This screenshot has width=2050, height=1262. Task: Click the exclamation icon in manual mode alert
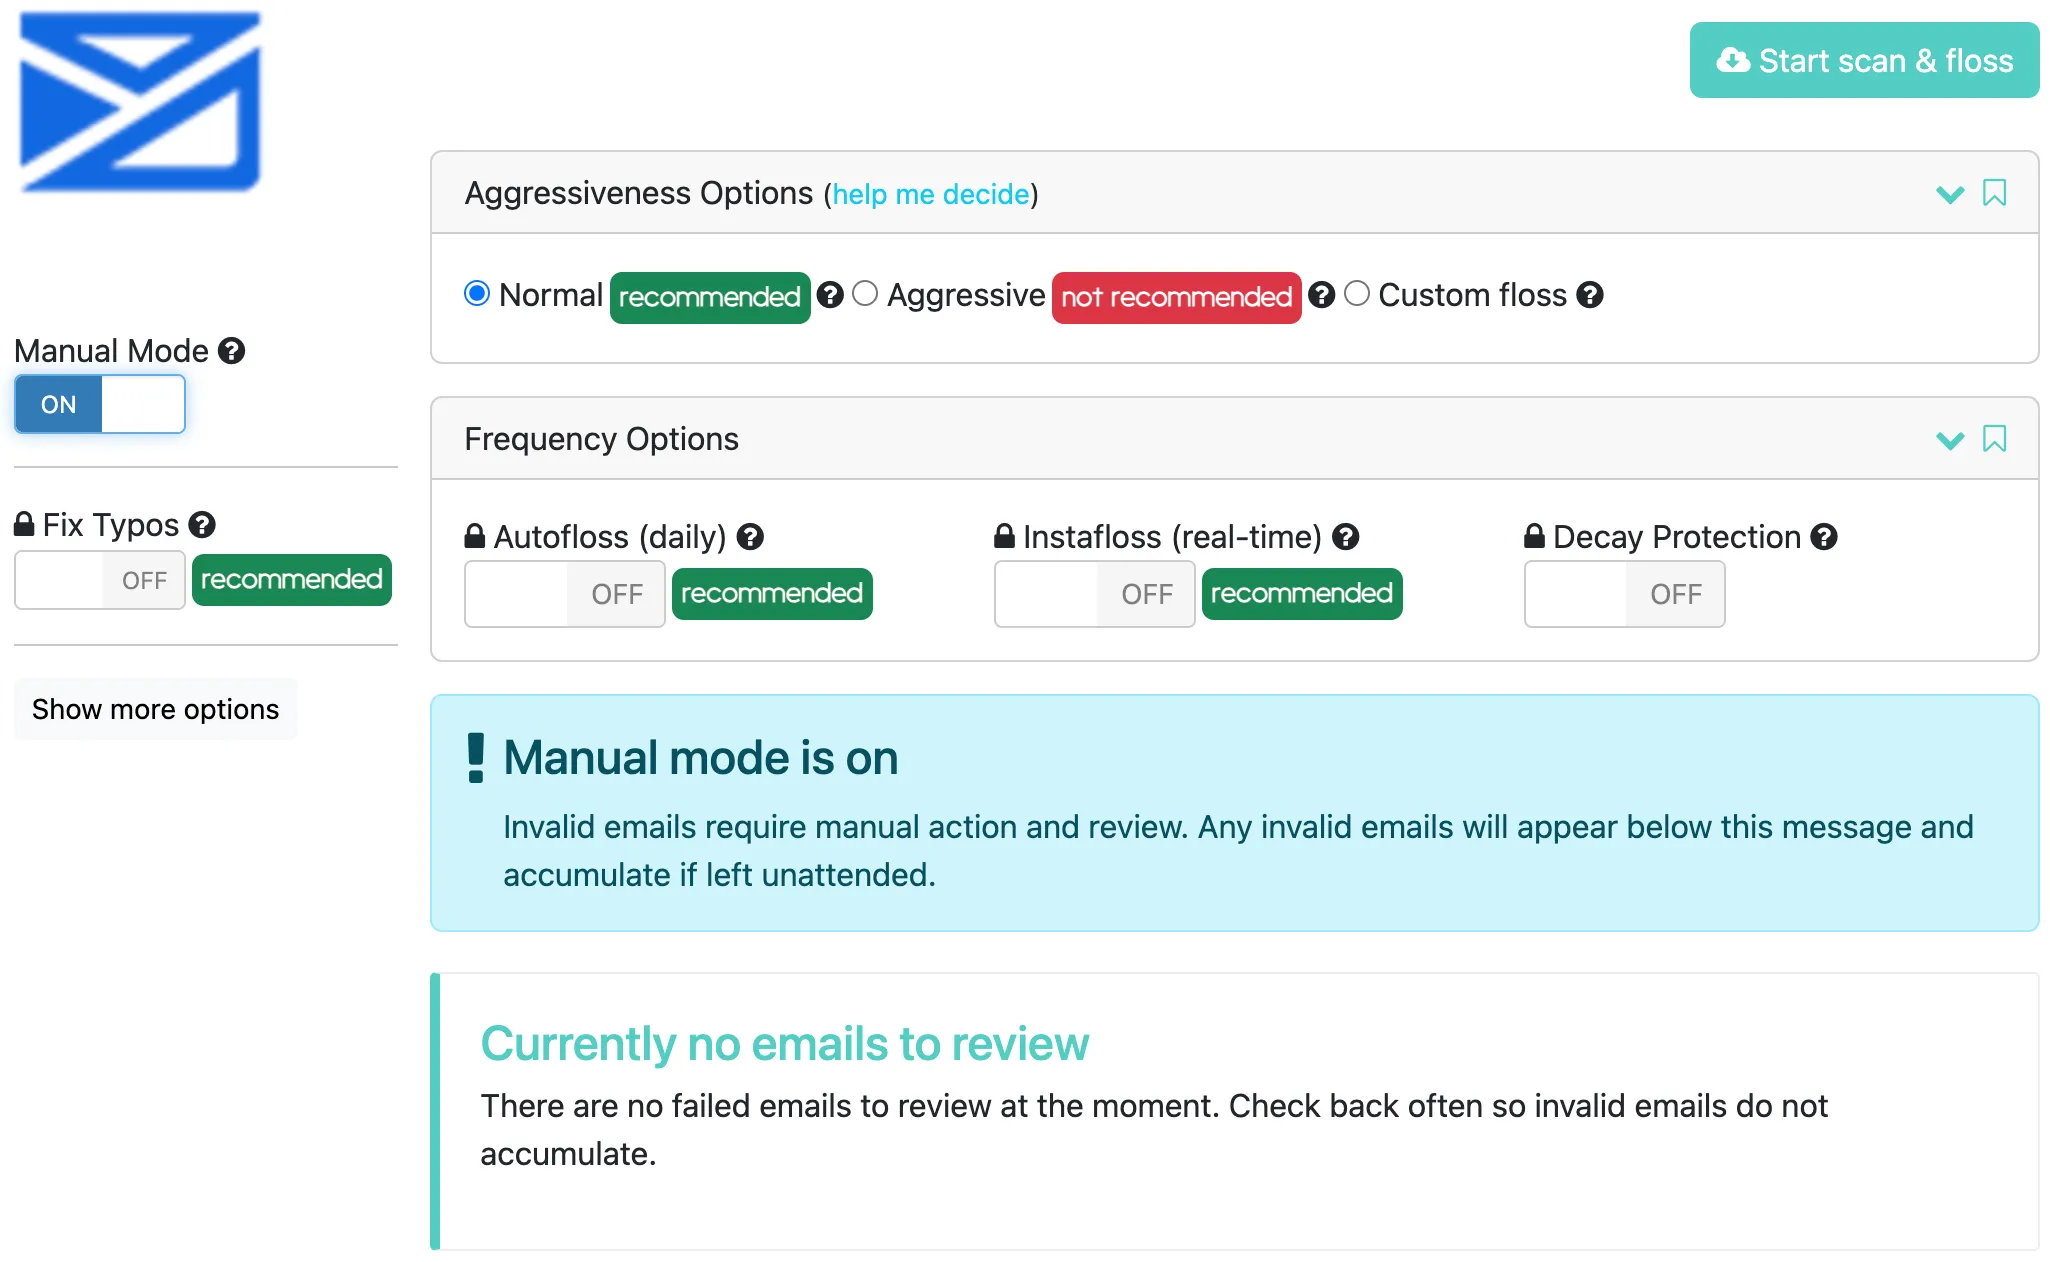[476, 758]
